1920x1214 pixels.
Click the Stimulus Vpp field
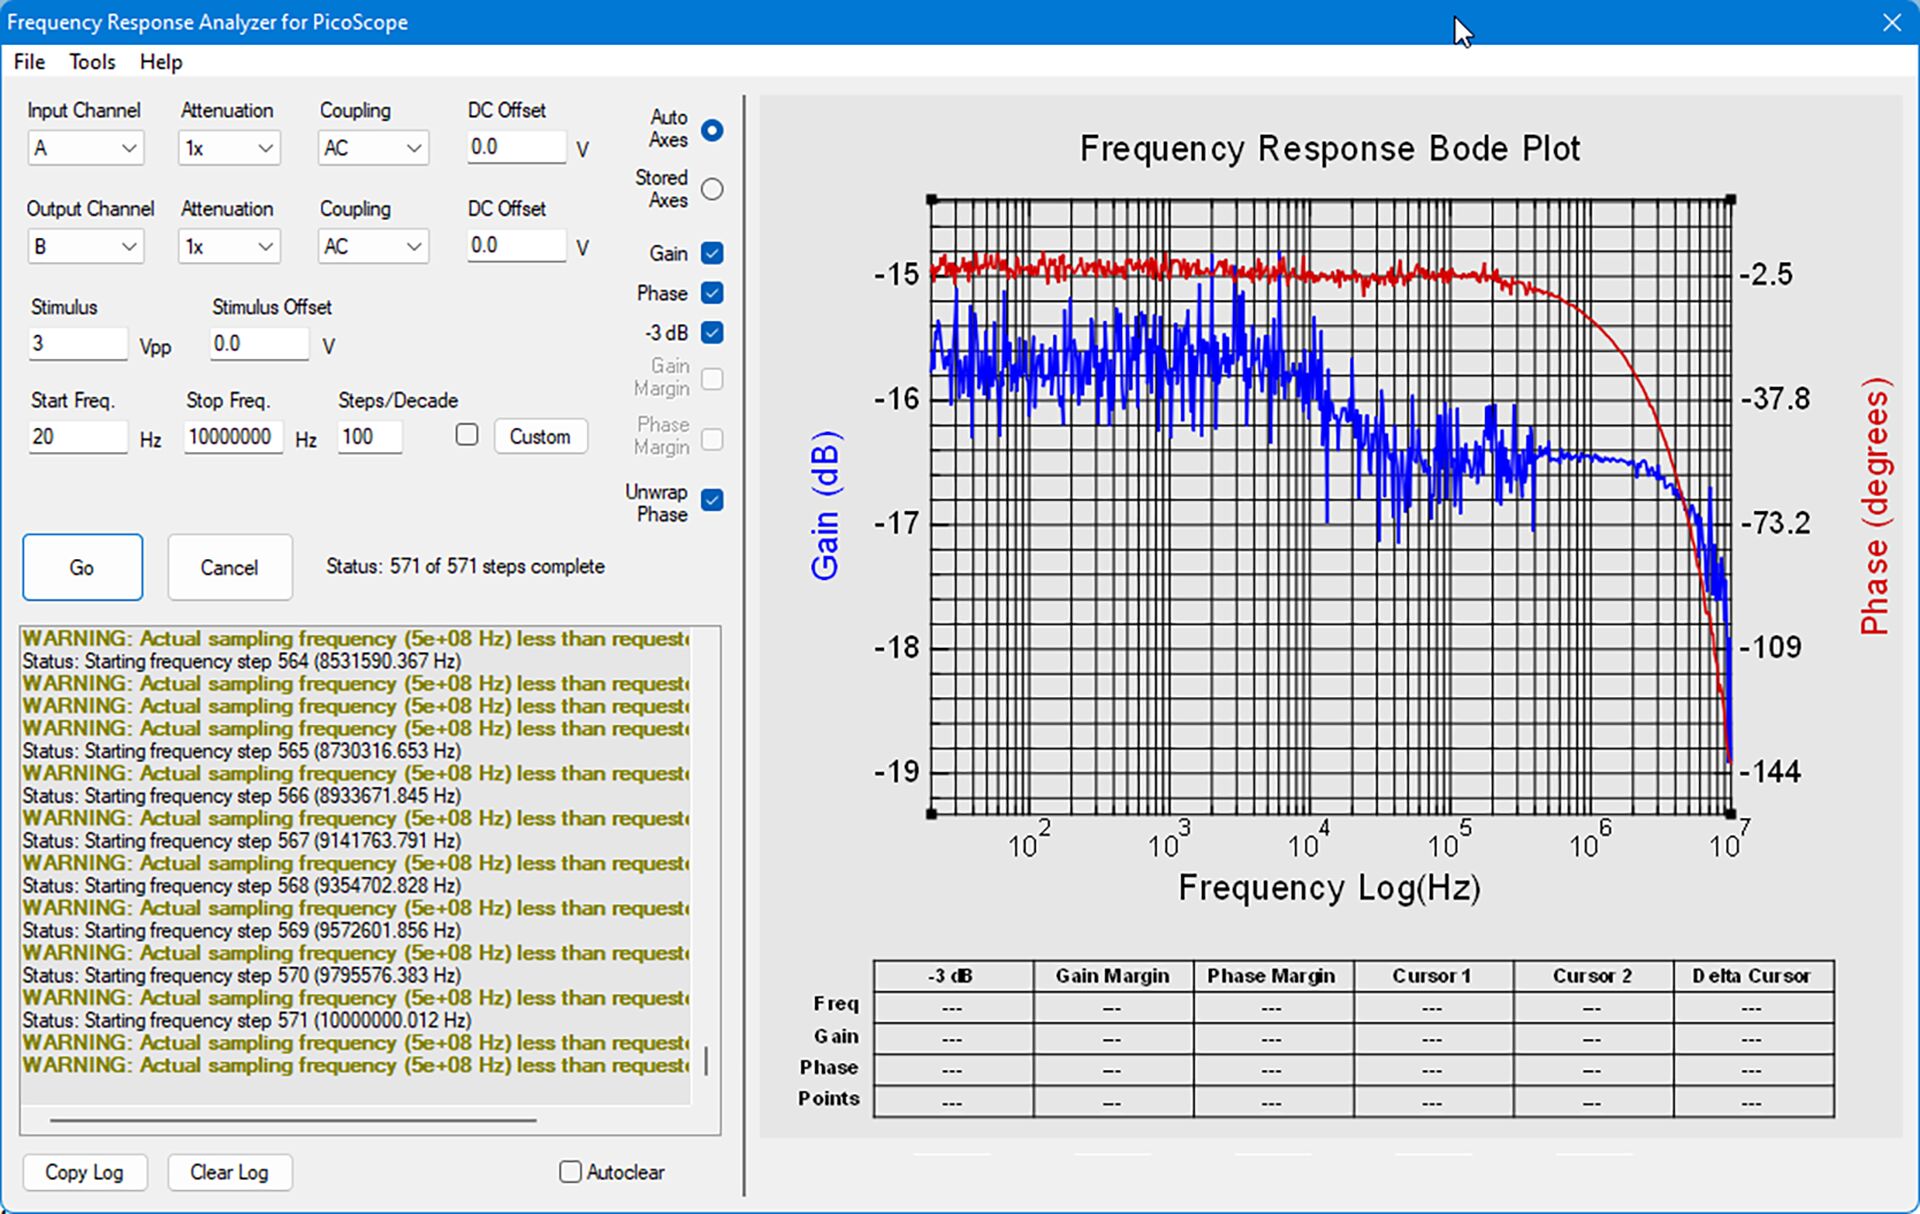click(x=78, y=344)
